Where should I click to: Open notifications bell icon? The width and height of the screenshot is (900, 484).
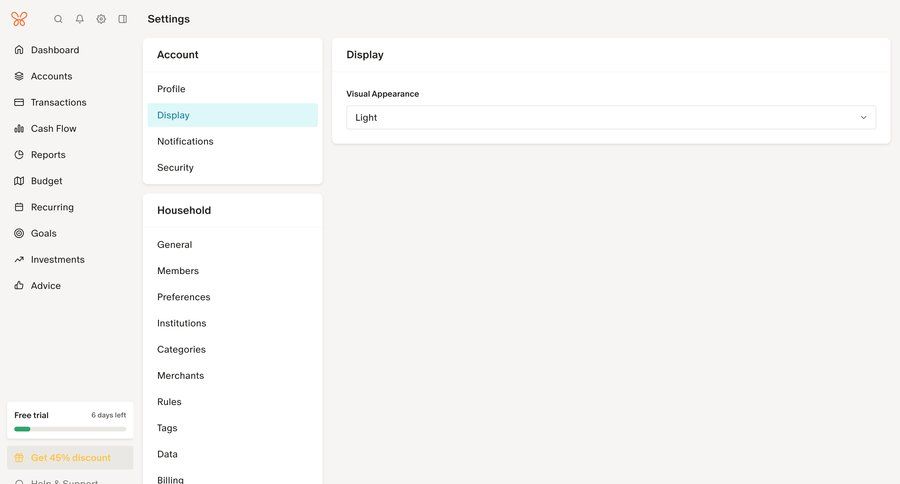pyautogui.click(x=80, y=19)
